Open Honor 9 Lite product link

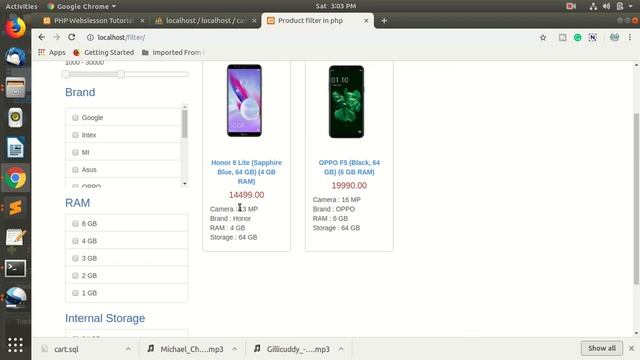247,172
